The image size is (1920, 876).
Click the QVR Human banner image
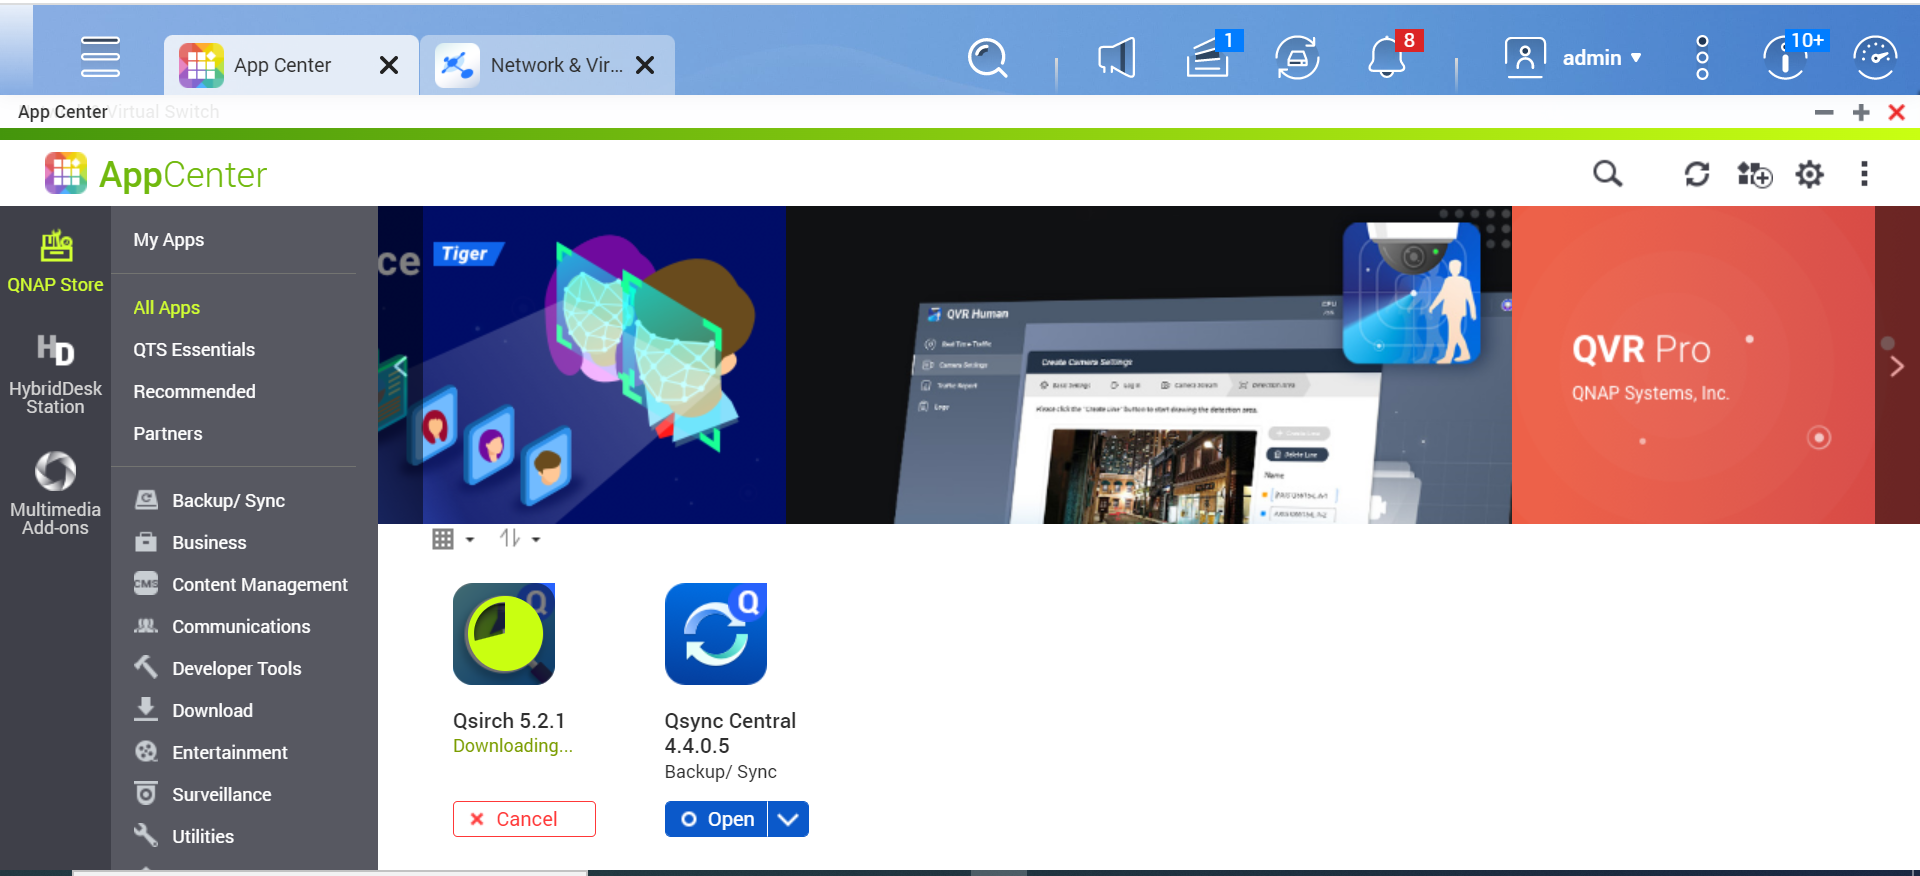[x=1148, y=365]
